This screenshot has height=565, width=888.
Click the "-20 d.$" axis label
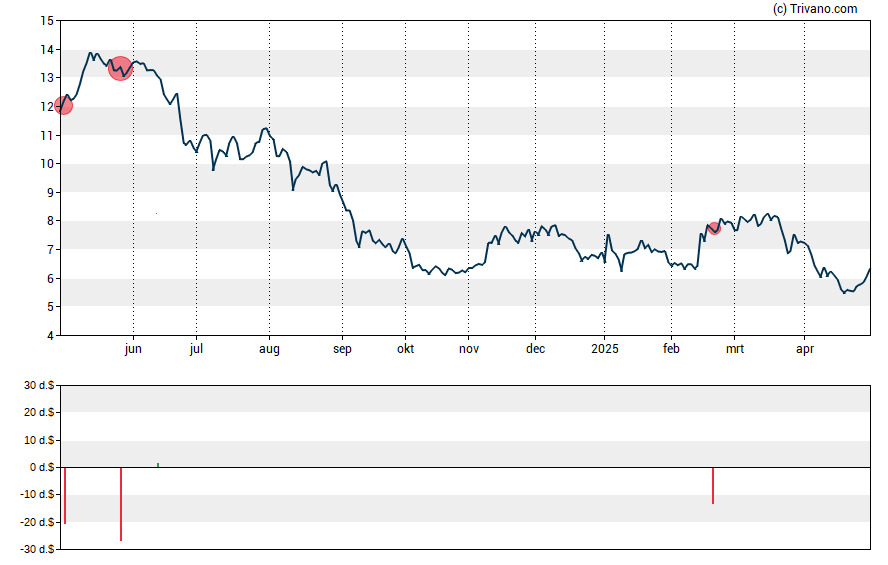click(x=37, y=522)
